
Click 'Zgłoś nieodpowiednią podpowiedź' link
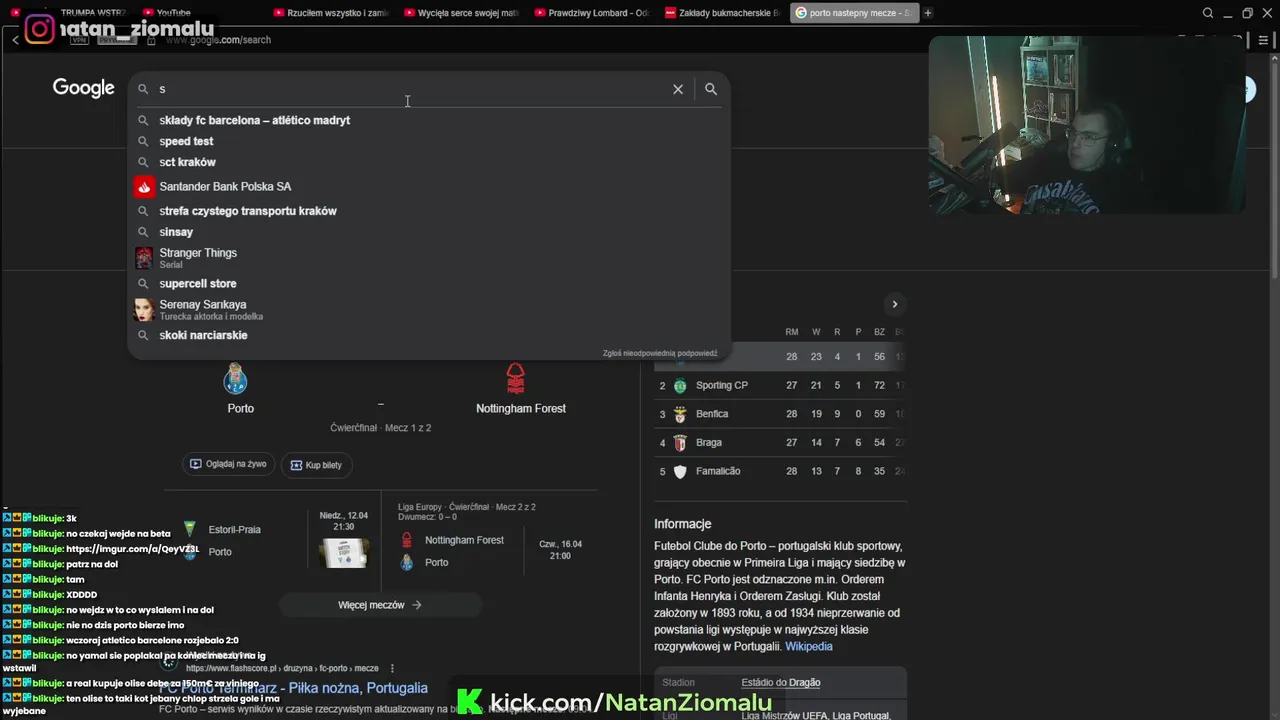660,353
